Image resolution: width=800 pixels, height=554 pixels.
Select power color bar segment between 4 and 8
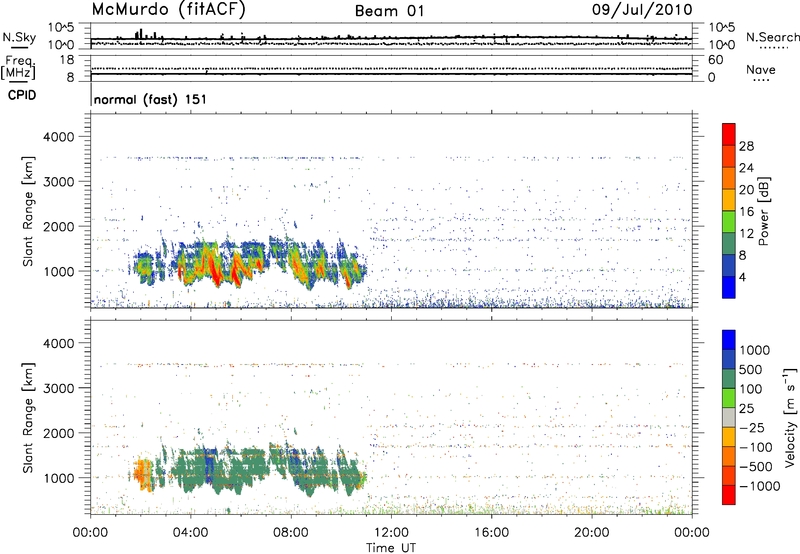coord(729,266)
